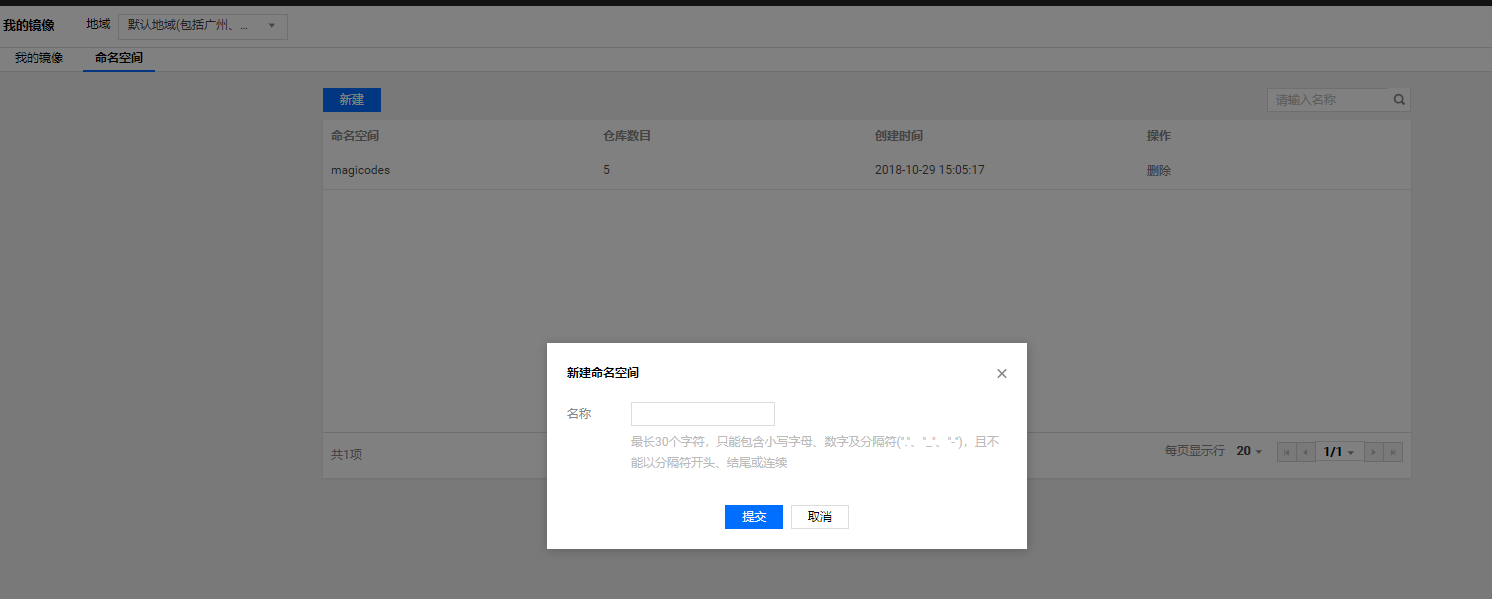Click the 操作 column header

tap(1159, 136)
